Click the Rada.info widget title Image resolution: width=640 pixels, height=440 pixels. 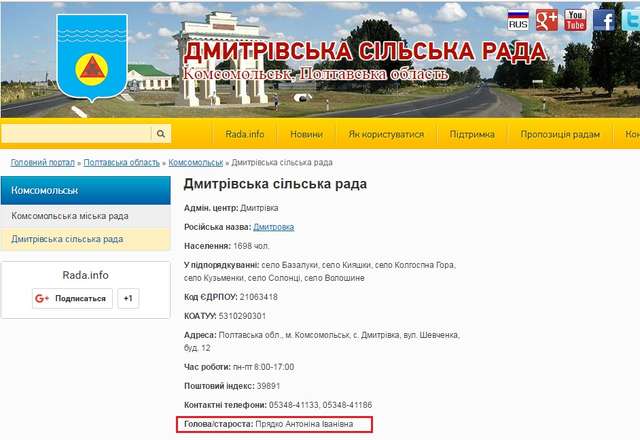tap(85, 275)
